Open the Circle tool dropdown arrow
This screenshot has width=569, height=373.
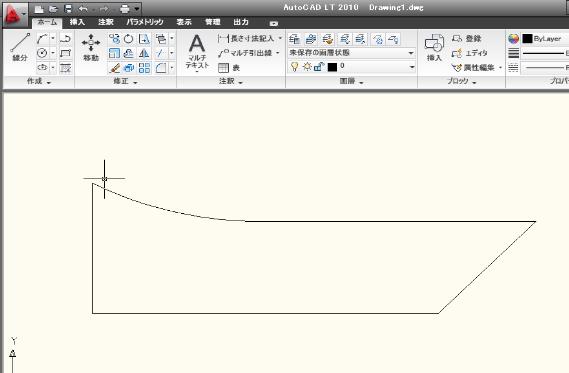[x=53, y=53]
